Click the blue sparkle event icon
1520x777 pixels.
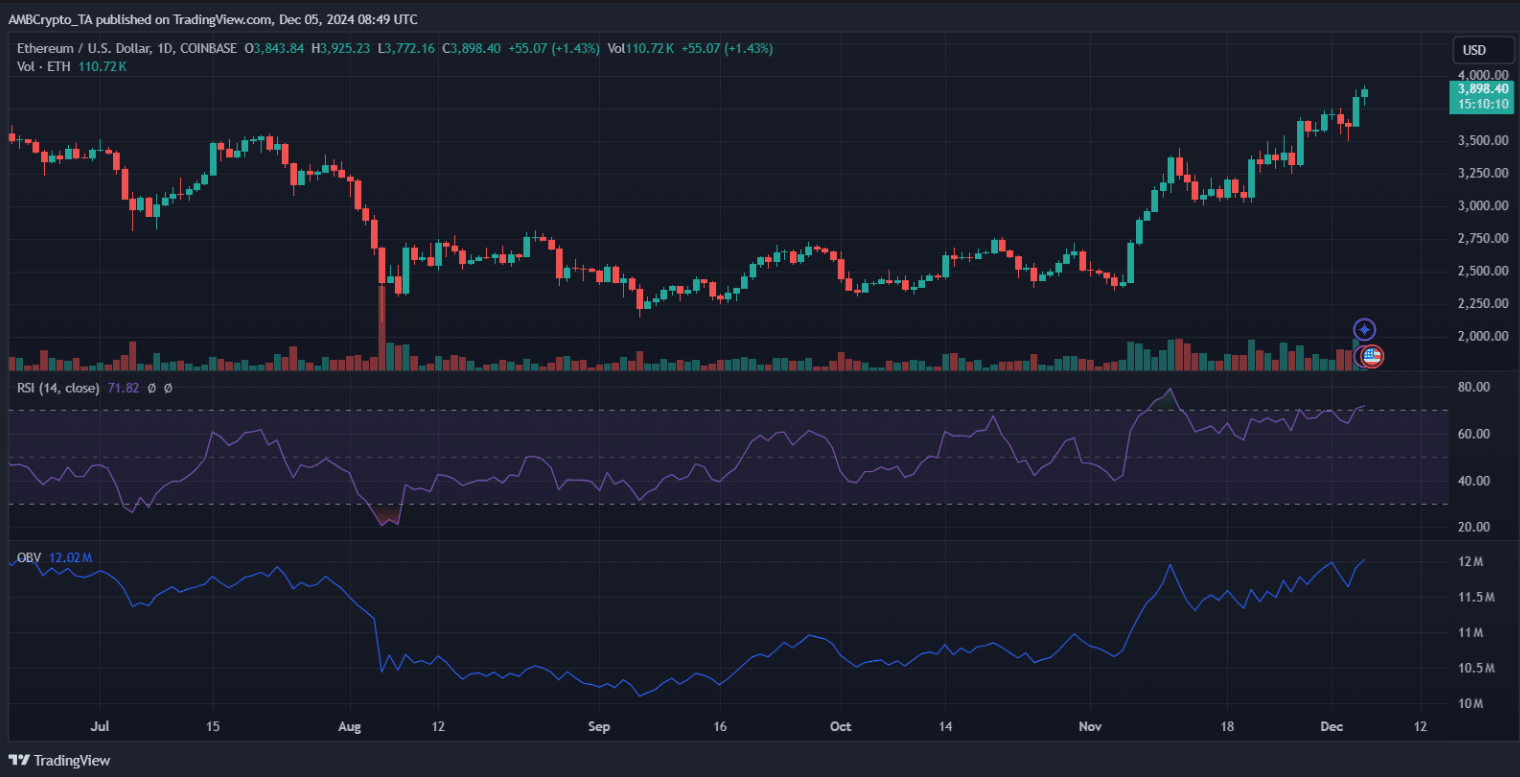(1365, 329)
